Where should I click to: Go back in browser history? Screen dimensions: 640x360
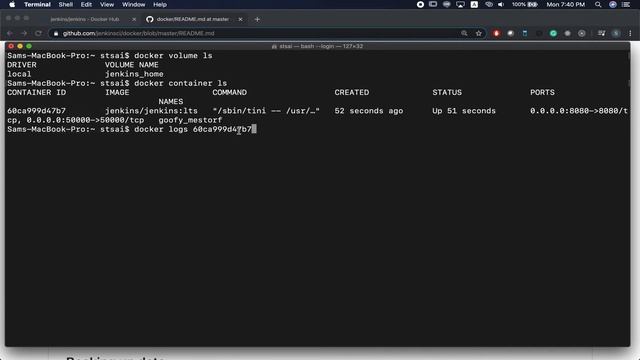[x=10, y=33]
